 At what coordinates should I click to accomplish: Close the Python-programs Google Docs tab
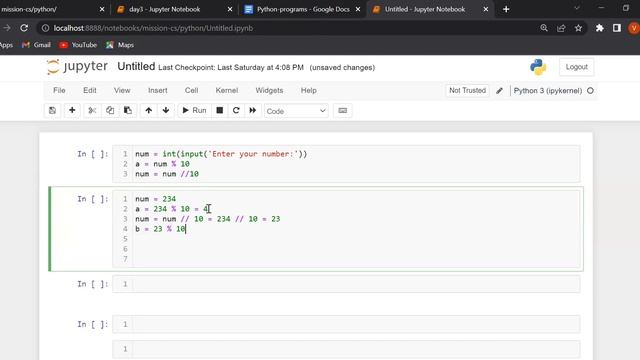tap(358, 9)
